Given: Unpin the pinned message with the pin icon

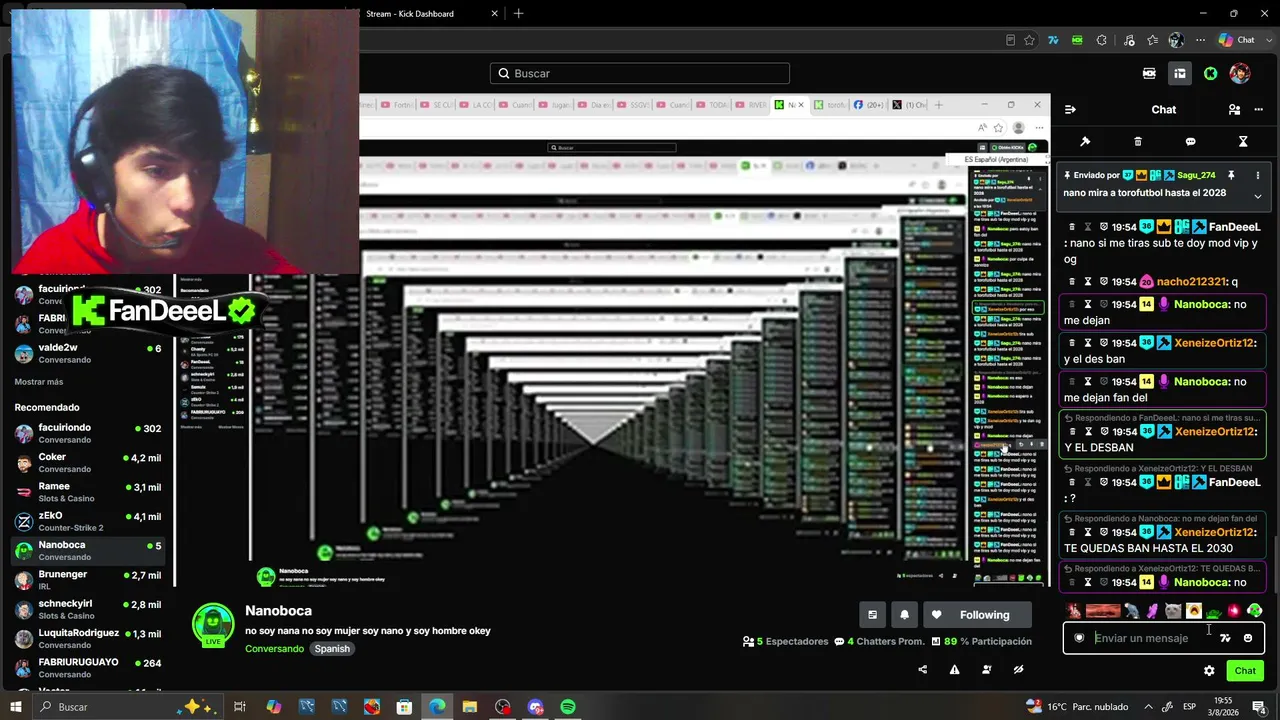Looking at the screenshot, I should point(1231,175).
